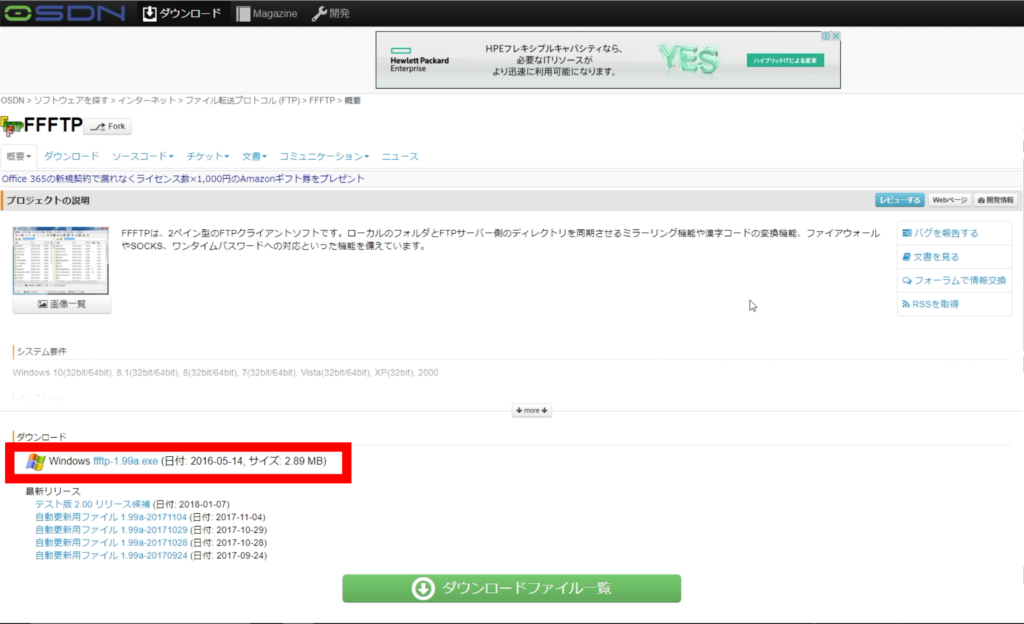Open the 開発情報 button

(x=995, y=200)
